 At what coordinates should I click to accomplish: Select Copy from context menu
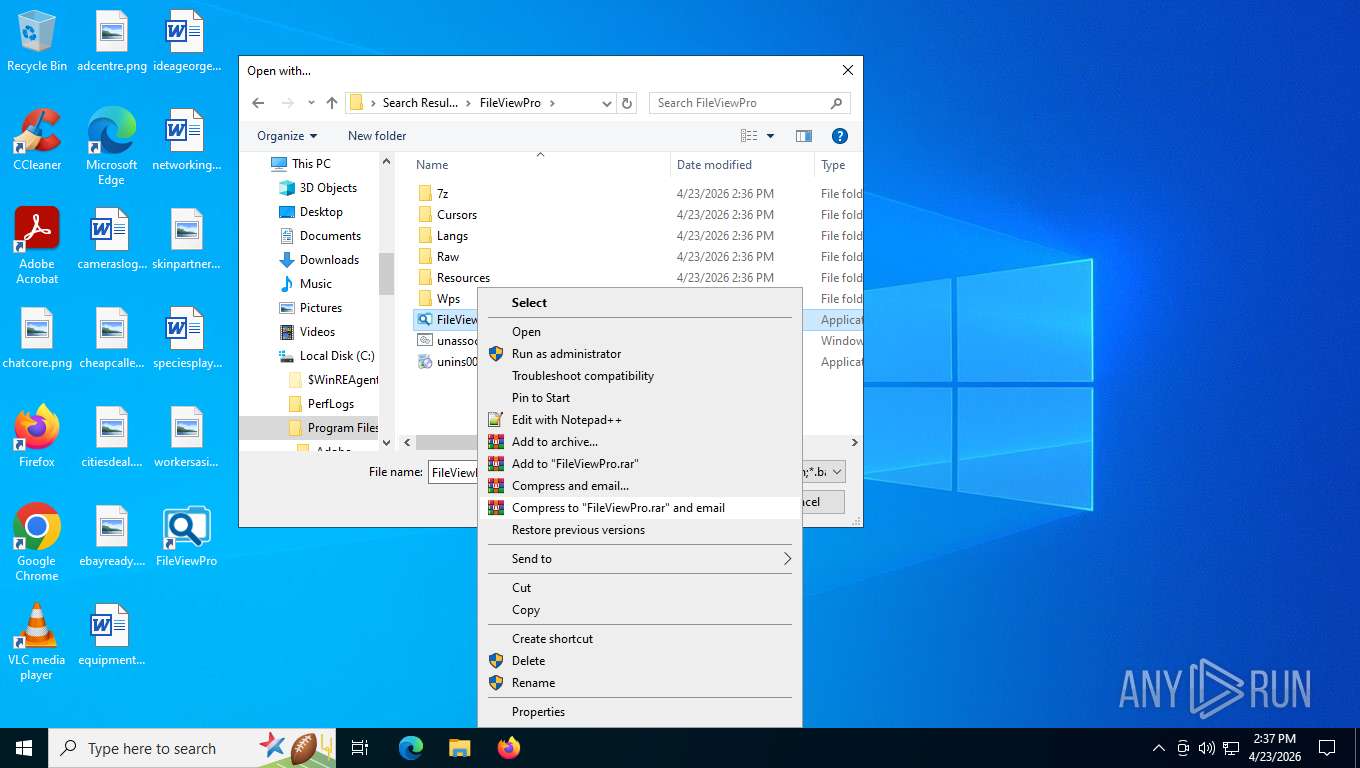pyautogui.click(x=640, y=610)
